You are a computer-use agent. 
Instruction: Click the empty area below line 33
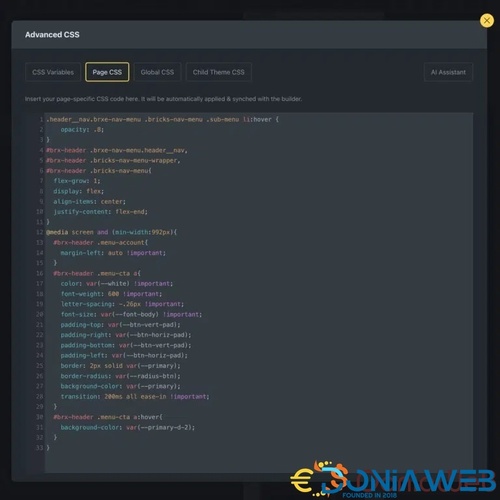coord(259,462)
